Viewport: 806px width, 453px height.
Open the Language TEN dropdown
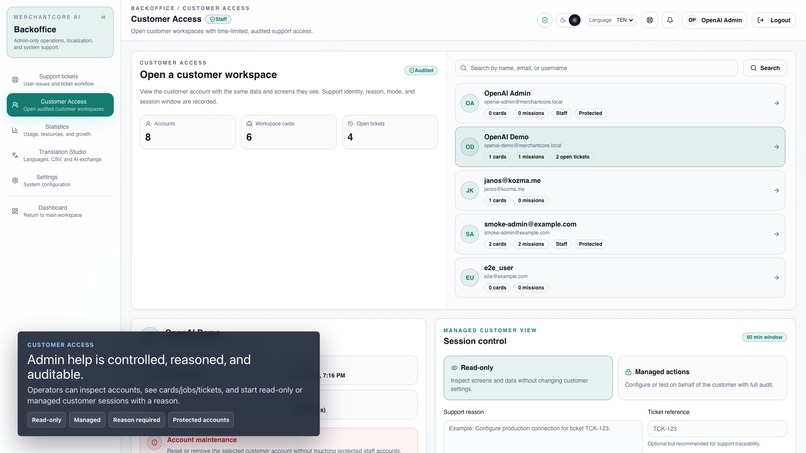611,20
